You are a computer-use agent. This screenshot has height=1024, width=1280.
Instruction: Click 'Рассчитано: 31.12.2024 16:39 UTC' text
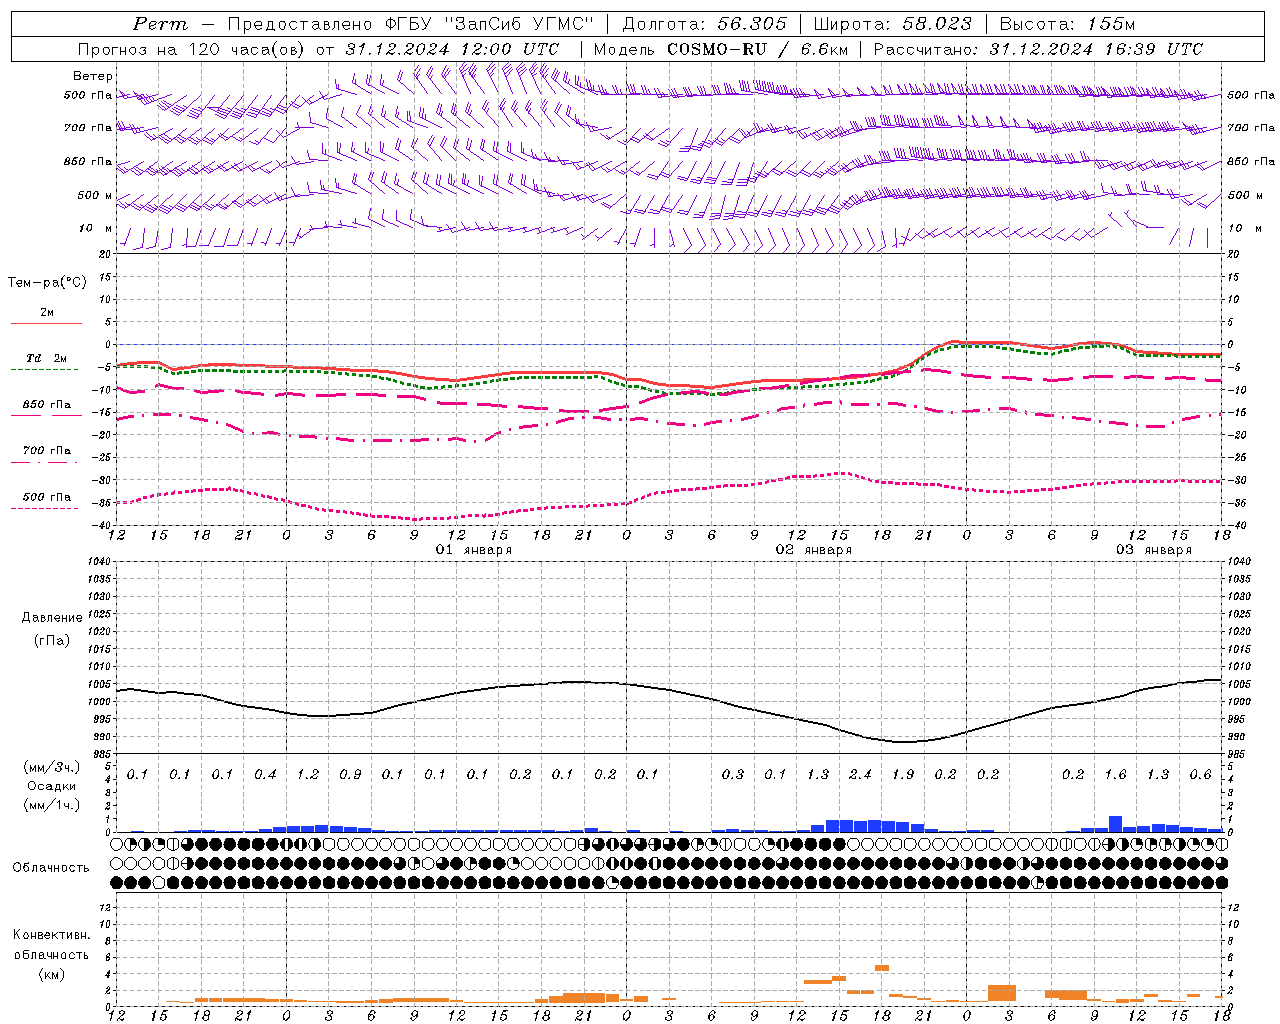(x=1038, y=49)
